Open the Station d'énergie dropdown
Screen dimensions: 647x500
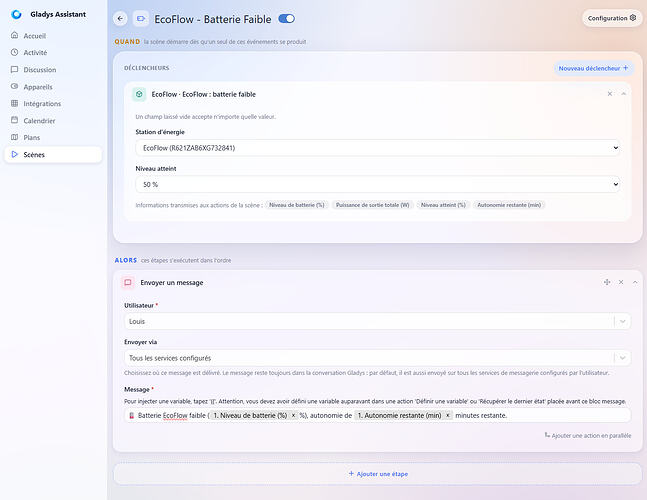(378, 148)
